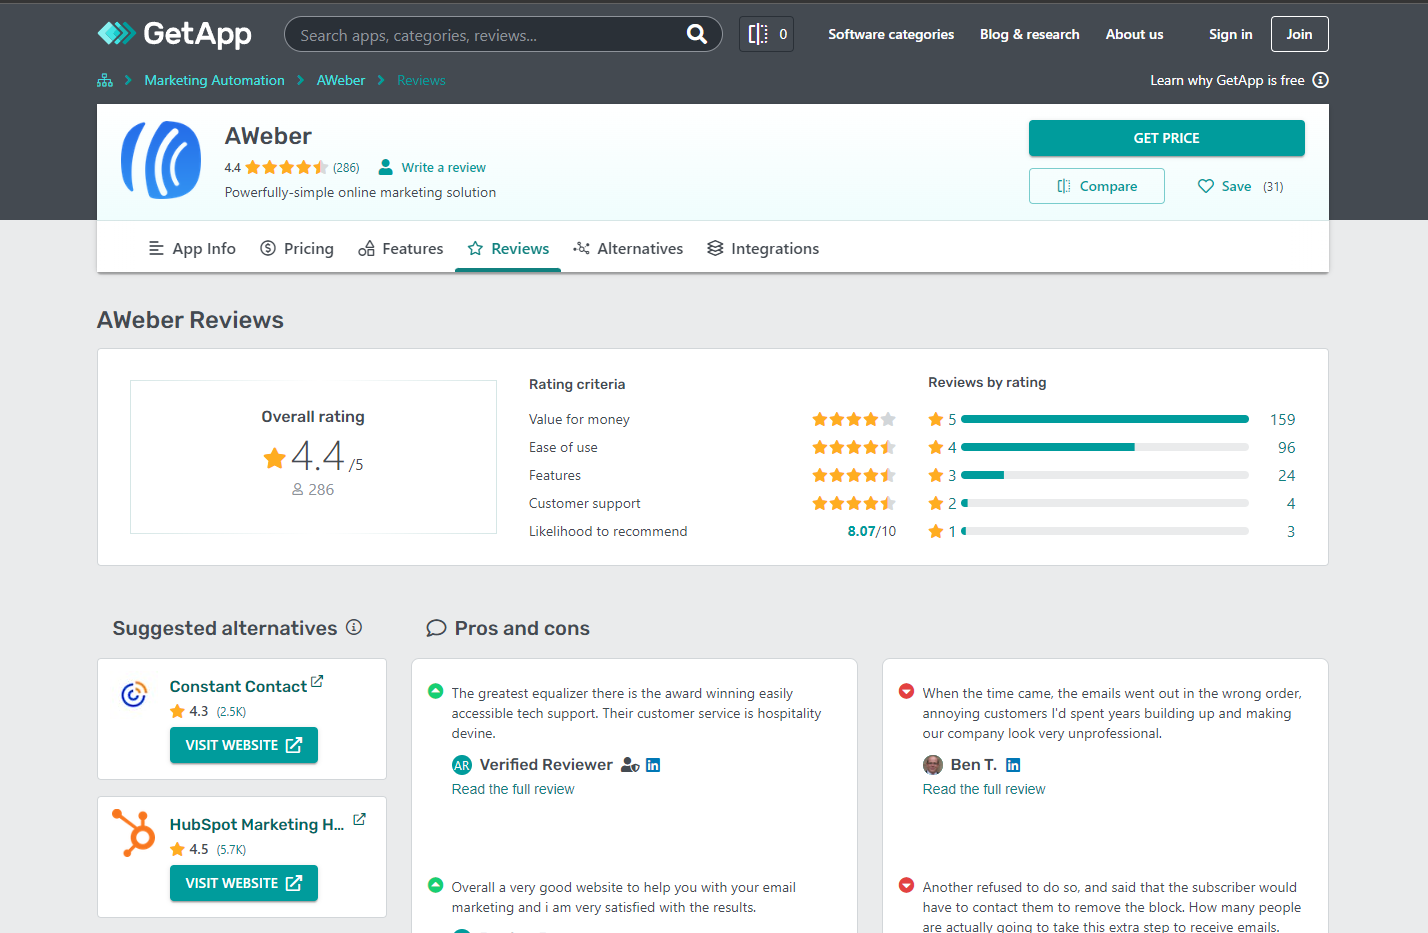Filter reviews by 2 star rating row
Viewport: 1428px width, 933px height.
(x=1112, y=503)
